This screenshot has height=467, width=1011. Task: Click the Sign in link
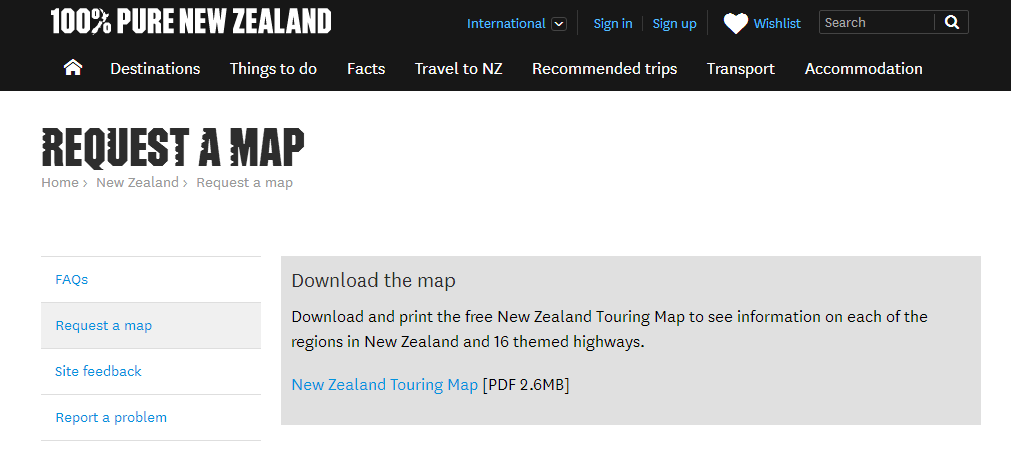[x=613, y=23]
